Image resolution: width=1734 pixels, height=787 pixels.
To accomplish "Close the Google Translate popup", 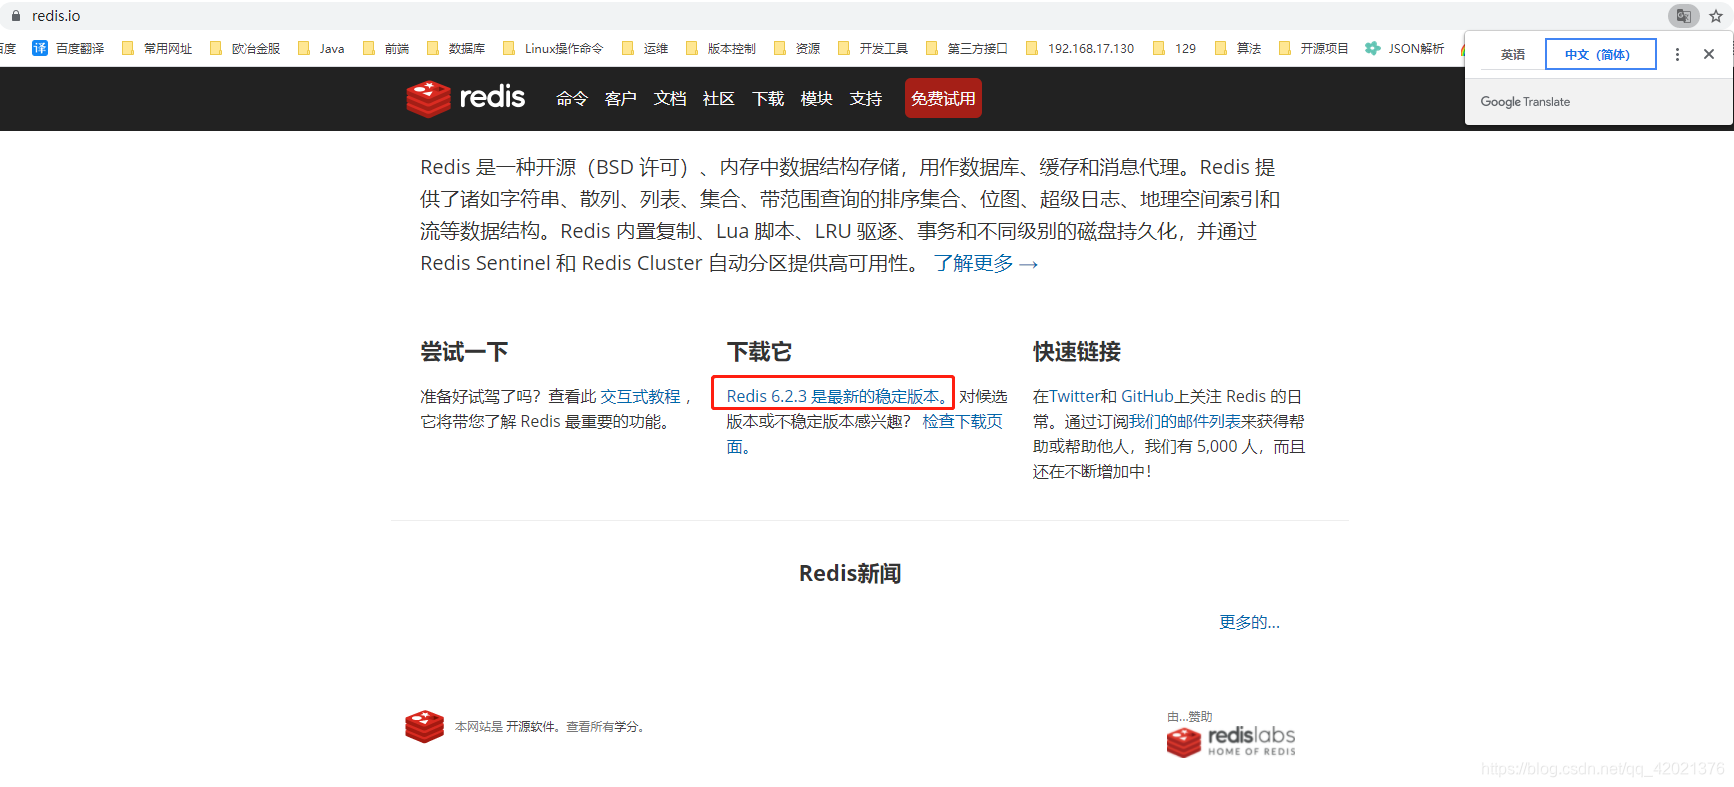I will (x=1709, y=54).
